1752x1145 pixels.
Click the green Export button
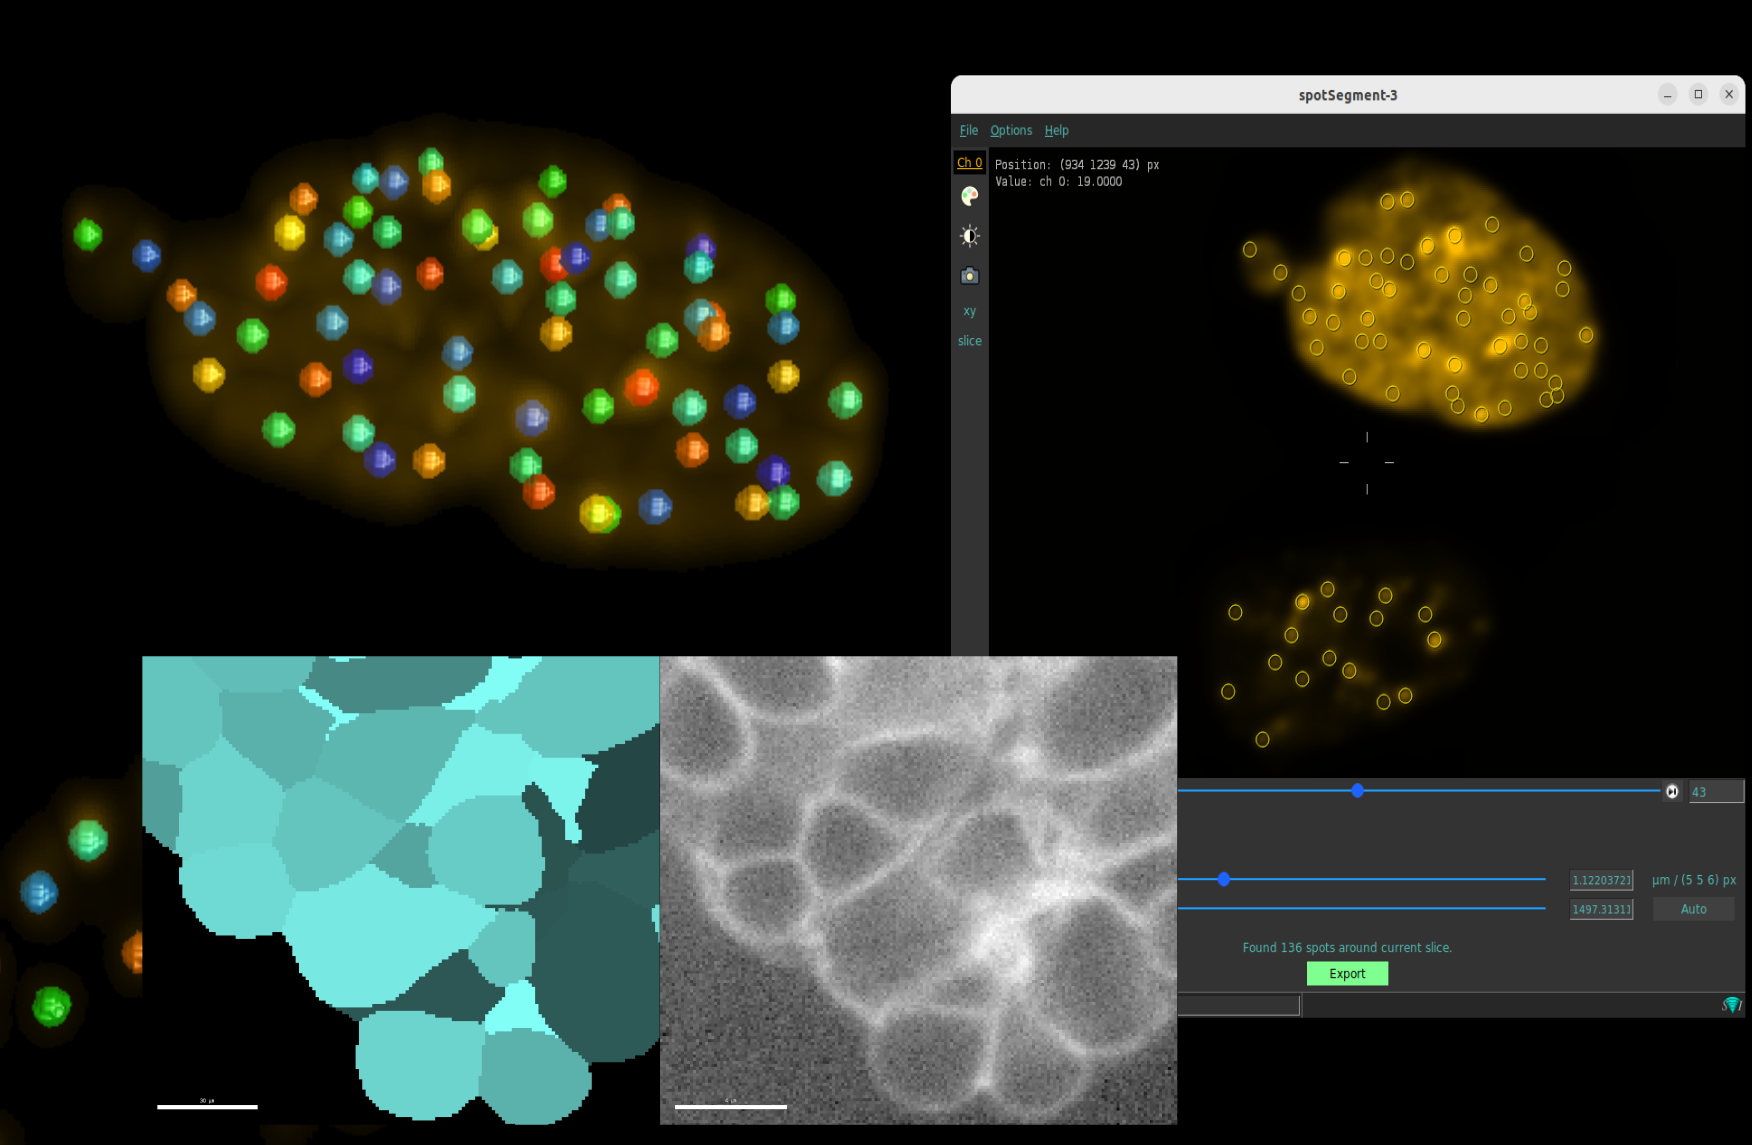pyautogui.click(x=1347, y=973)
